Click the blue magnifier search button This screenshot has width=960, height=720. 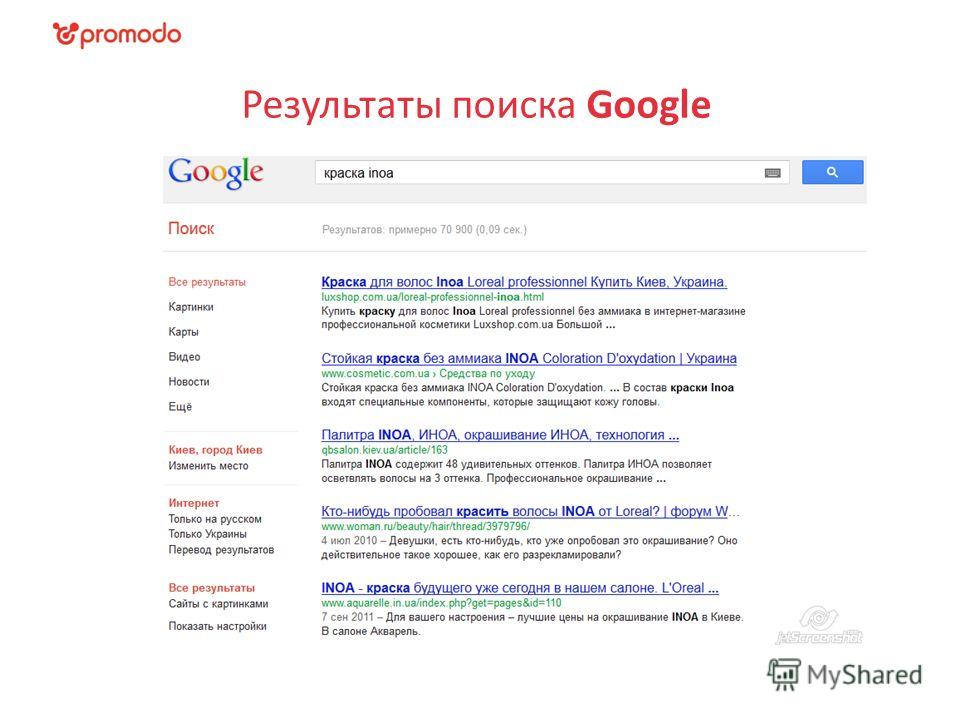tap(832, 172)
